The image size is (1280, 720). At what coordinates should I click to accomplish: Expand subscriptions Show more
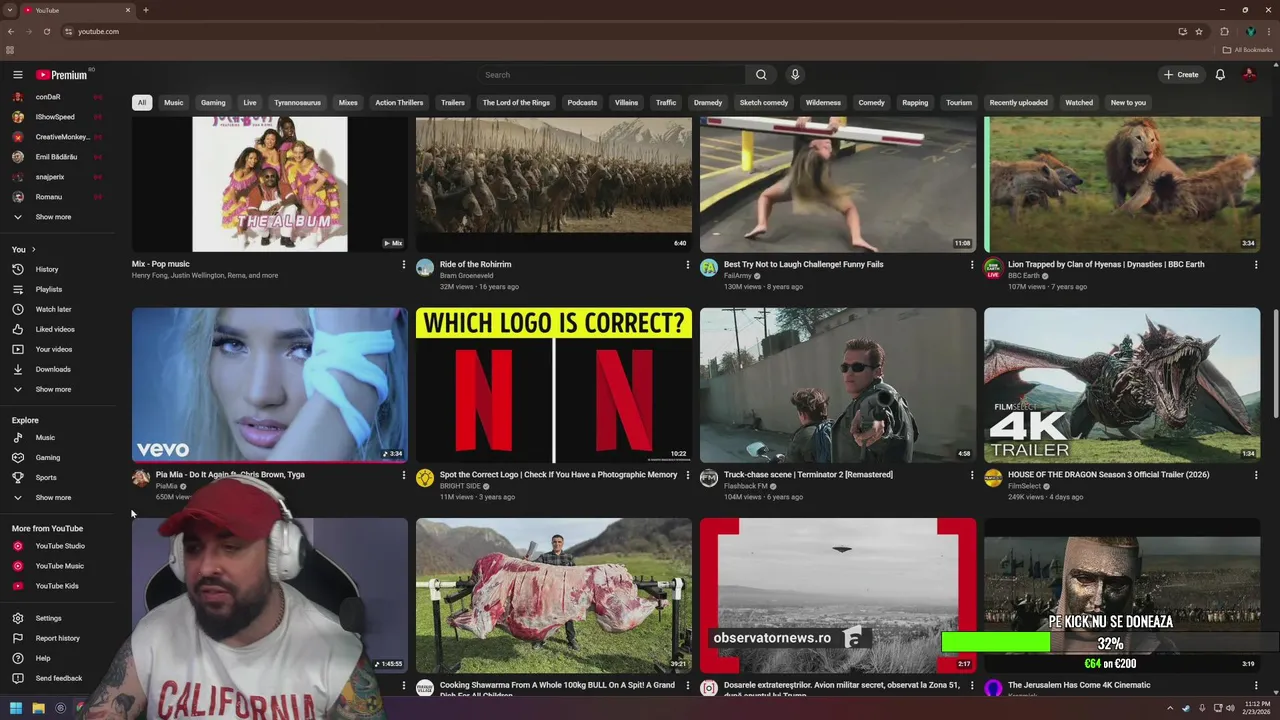[53, 217]
